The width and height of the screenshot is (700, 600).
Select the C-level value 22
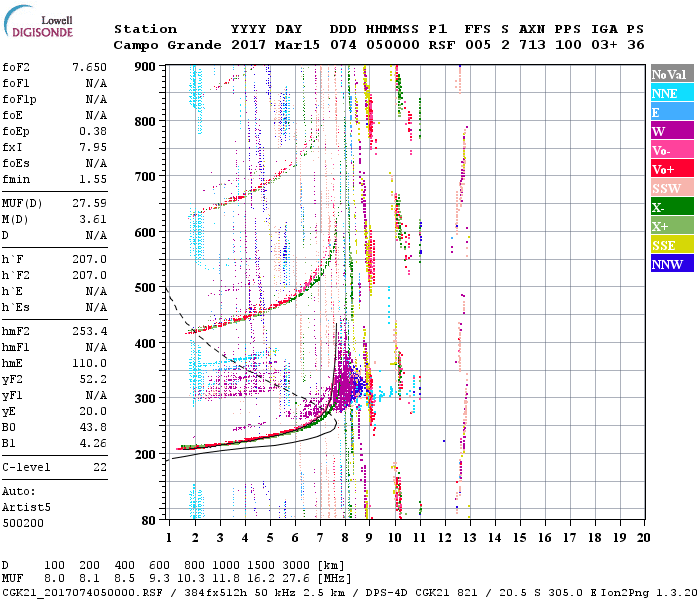(x=100, y=467)
